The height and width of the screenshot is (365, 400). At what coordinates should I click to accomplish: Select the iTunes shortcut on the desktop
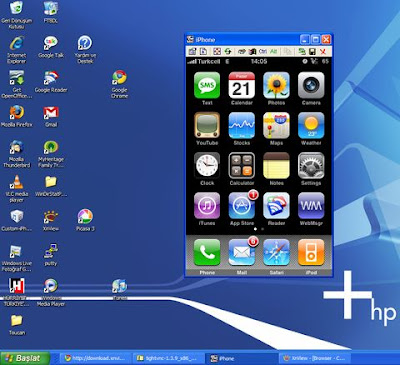[119, 289]
